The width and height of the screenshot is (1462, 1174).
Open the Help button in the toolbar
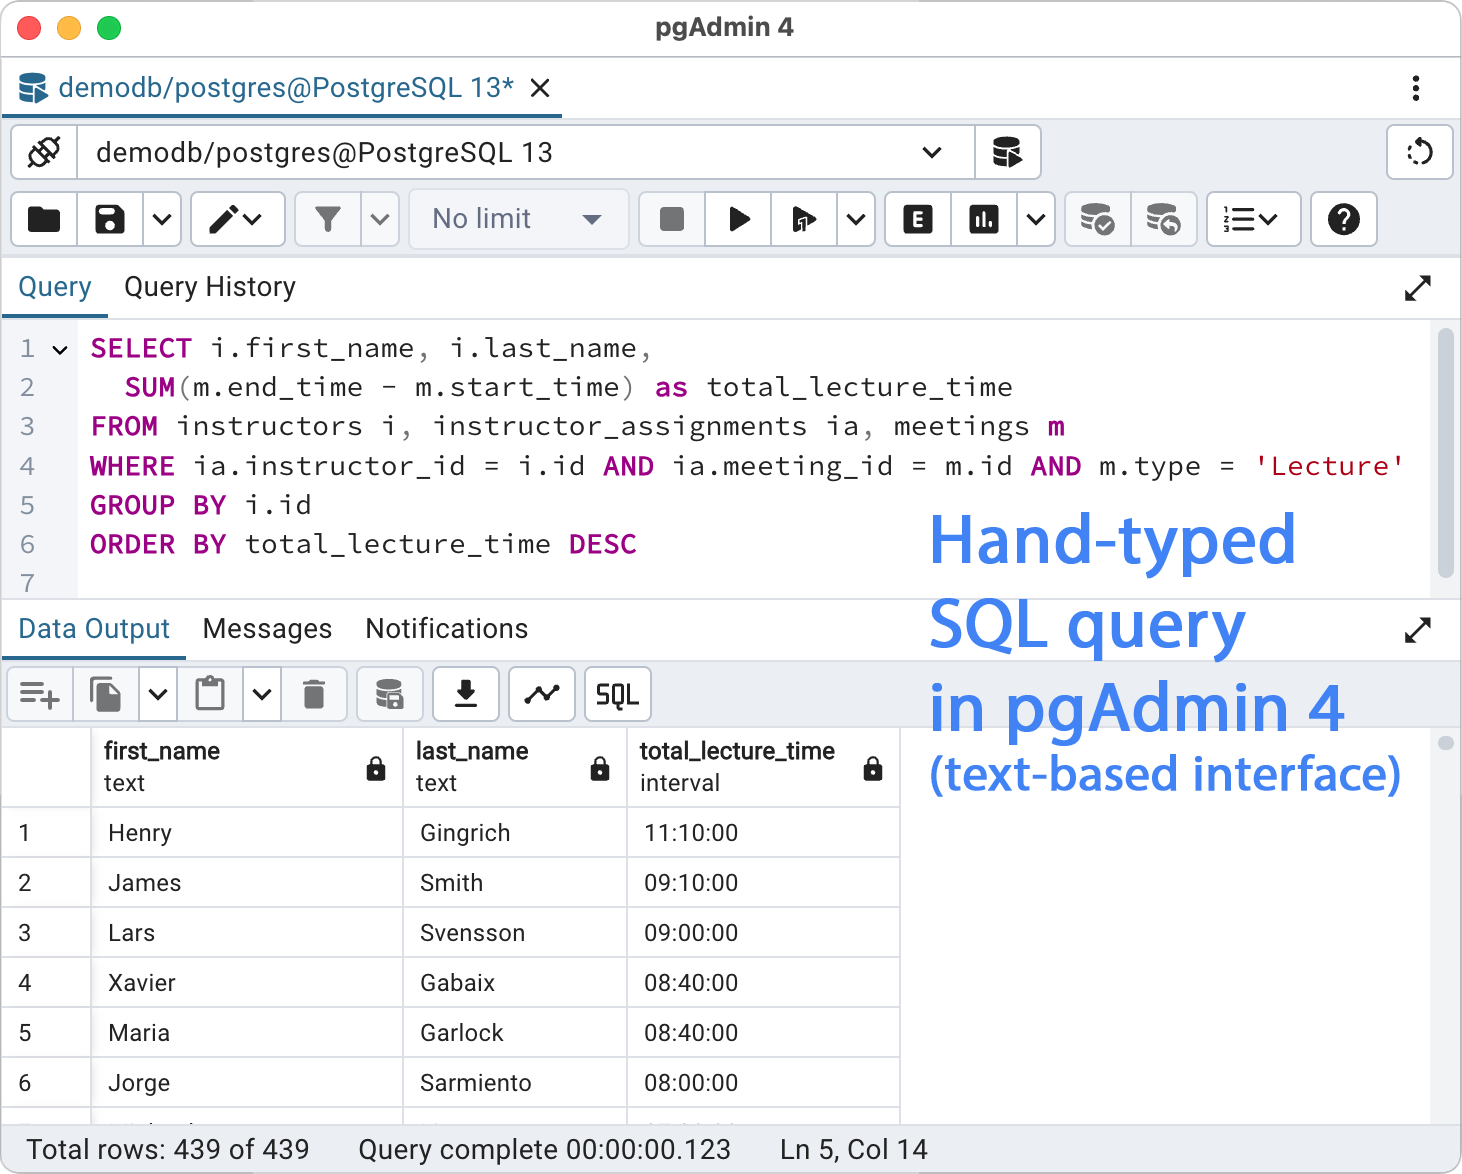click(1343, 219)
